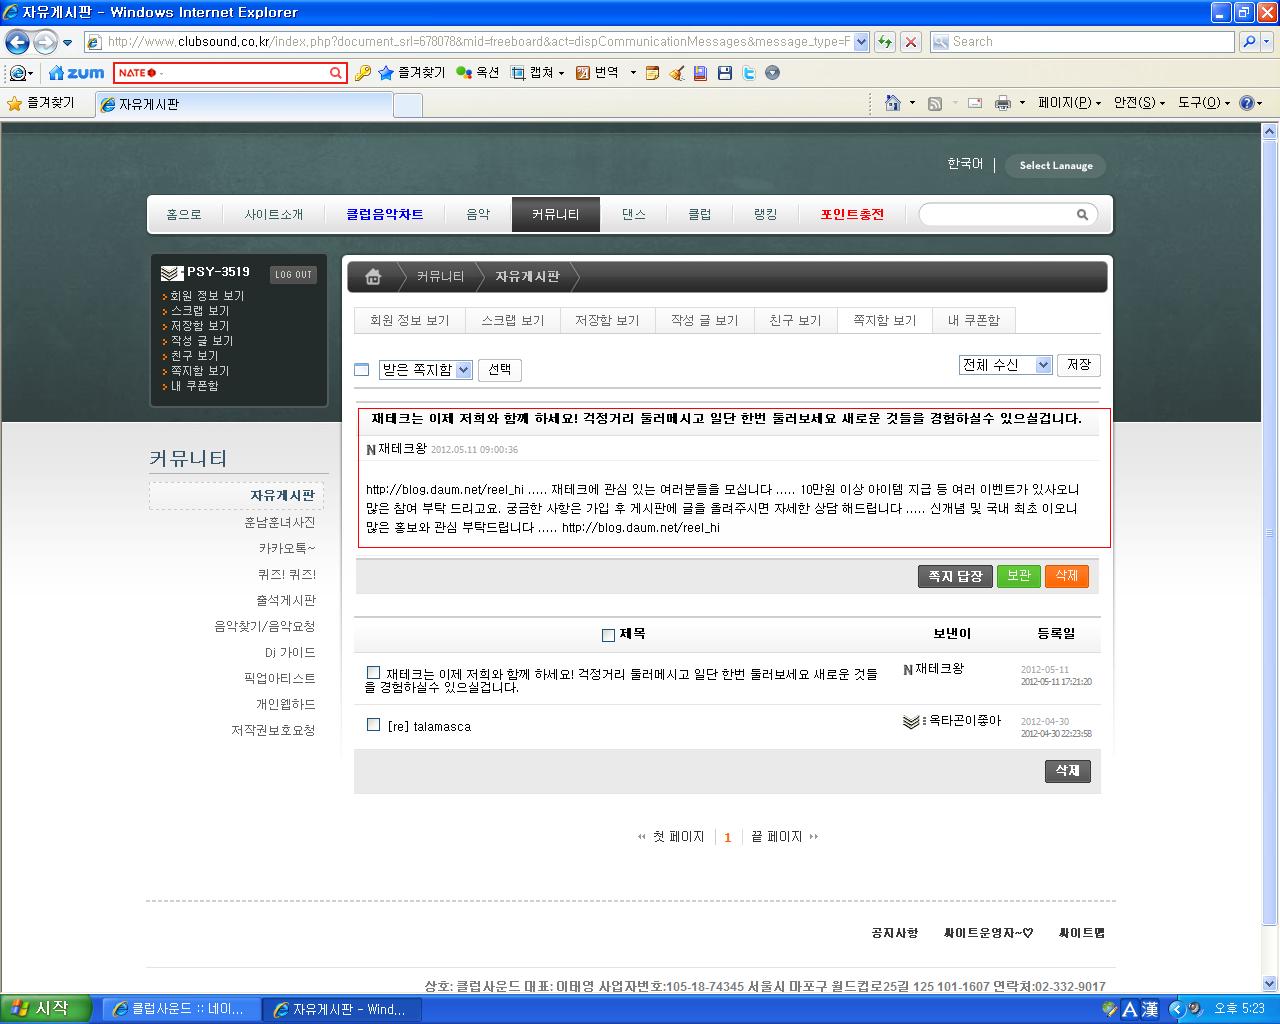Click the site search magnifier in the navigation bar
This screenshot has height=1024, width=1280.
tap(1082, 214)
